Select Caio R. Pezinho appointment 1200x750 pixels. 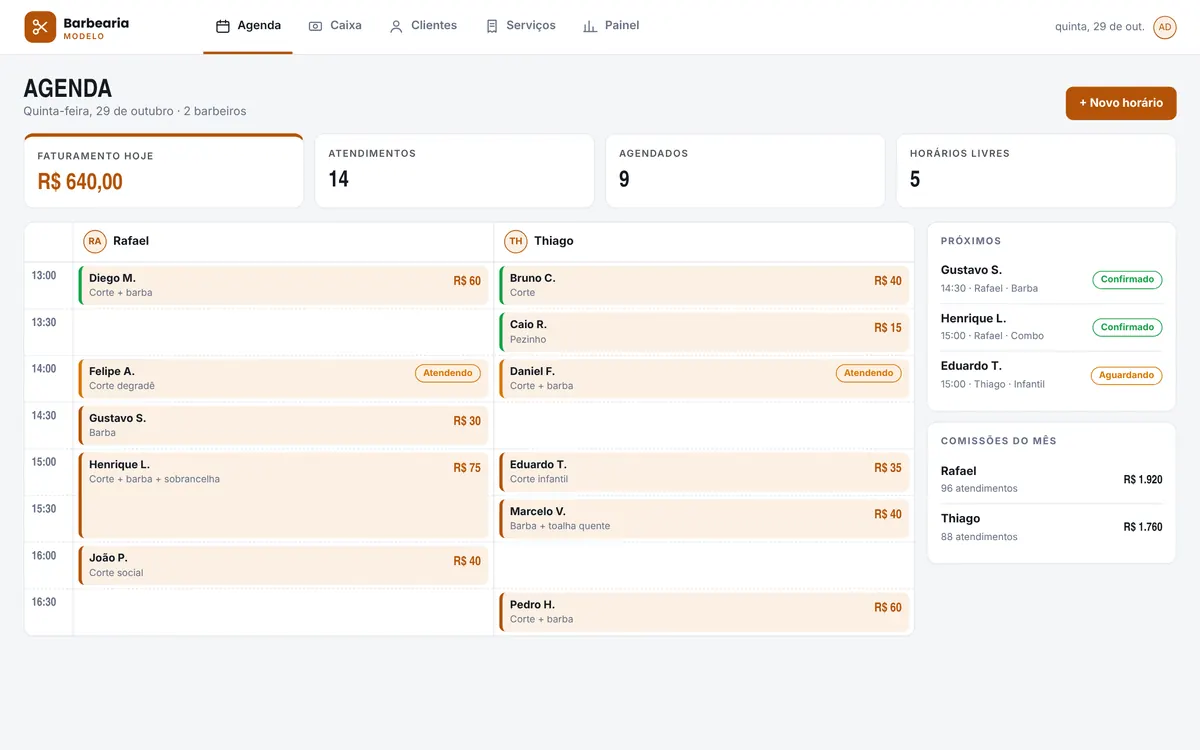click(704, 332)
